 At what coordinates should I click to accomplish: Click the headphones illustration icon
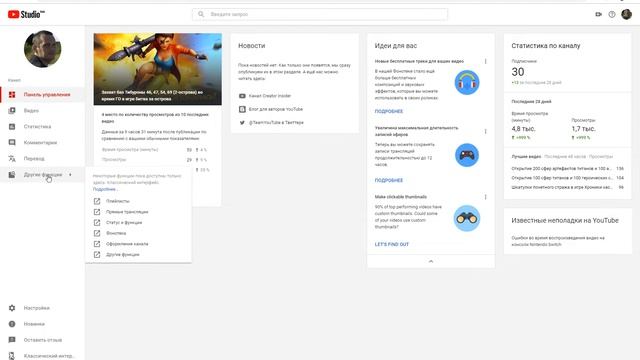pos(467,83)
